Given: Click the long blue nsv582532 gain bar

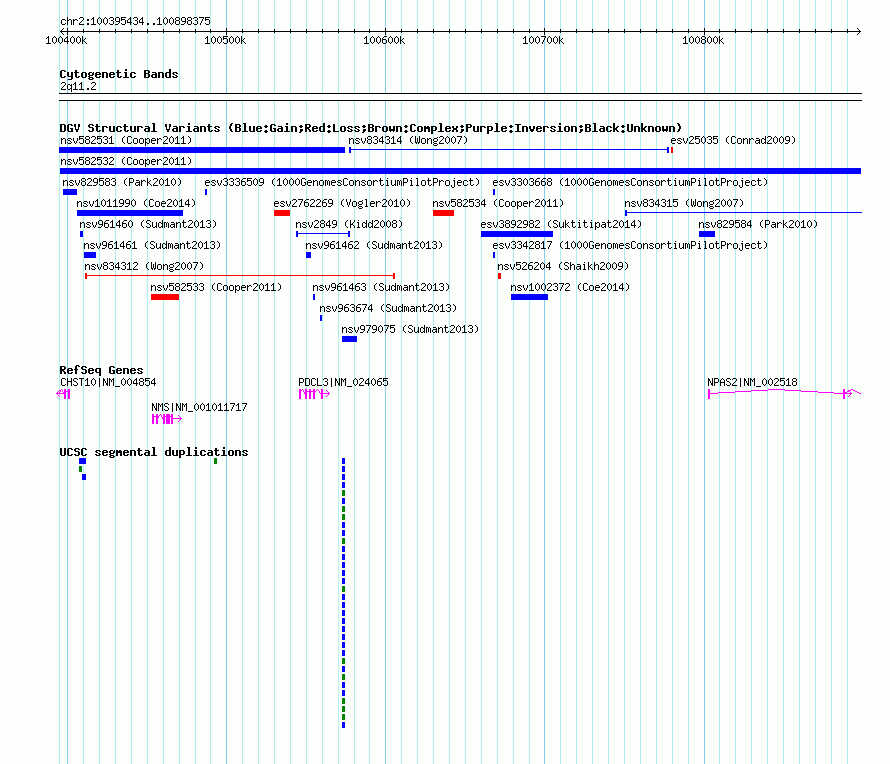Looking at the screenshot, I should click(x=460, y=171).
